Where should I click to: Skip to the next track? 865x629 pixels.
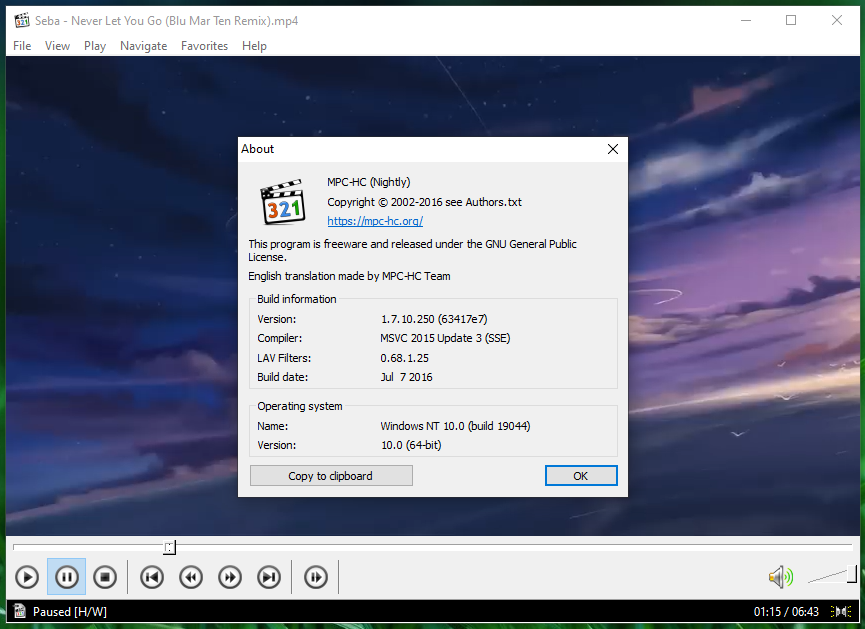click(269, 577)
